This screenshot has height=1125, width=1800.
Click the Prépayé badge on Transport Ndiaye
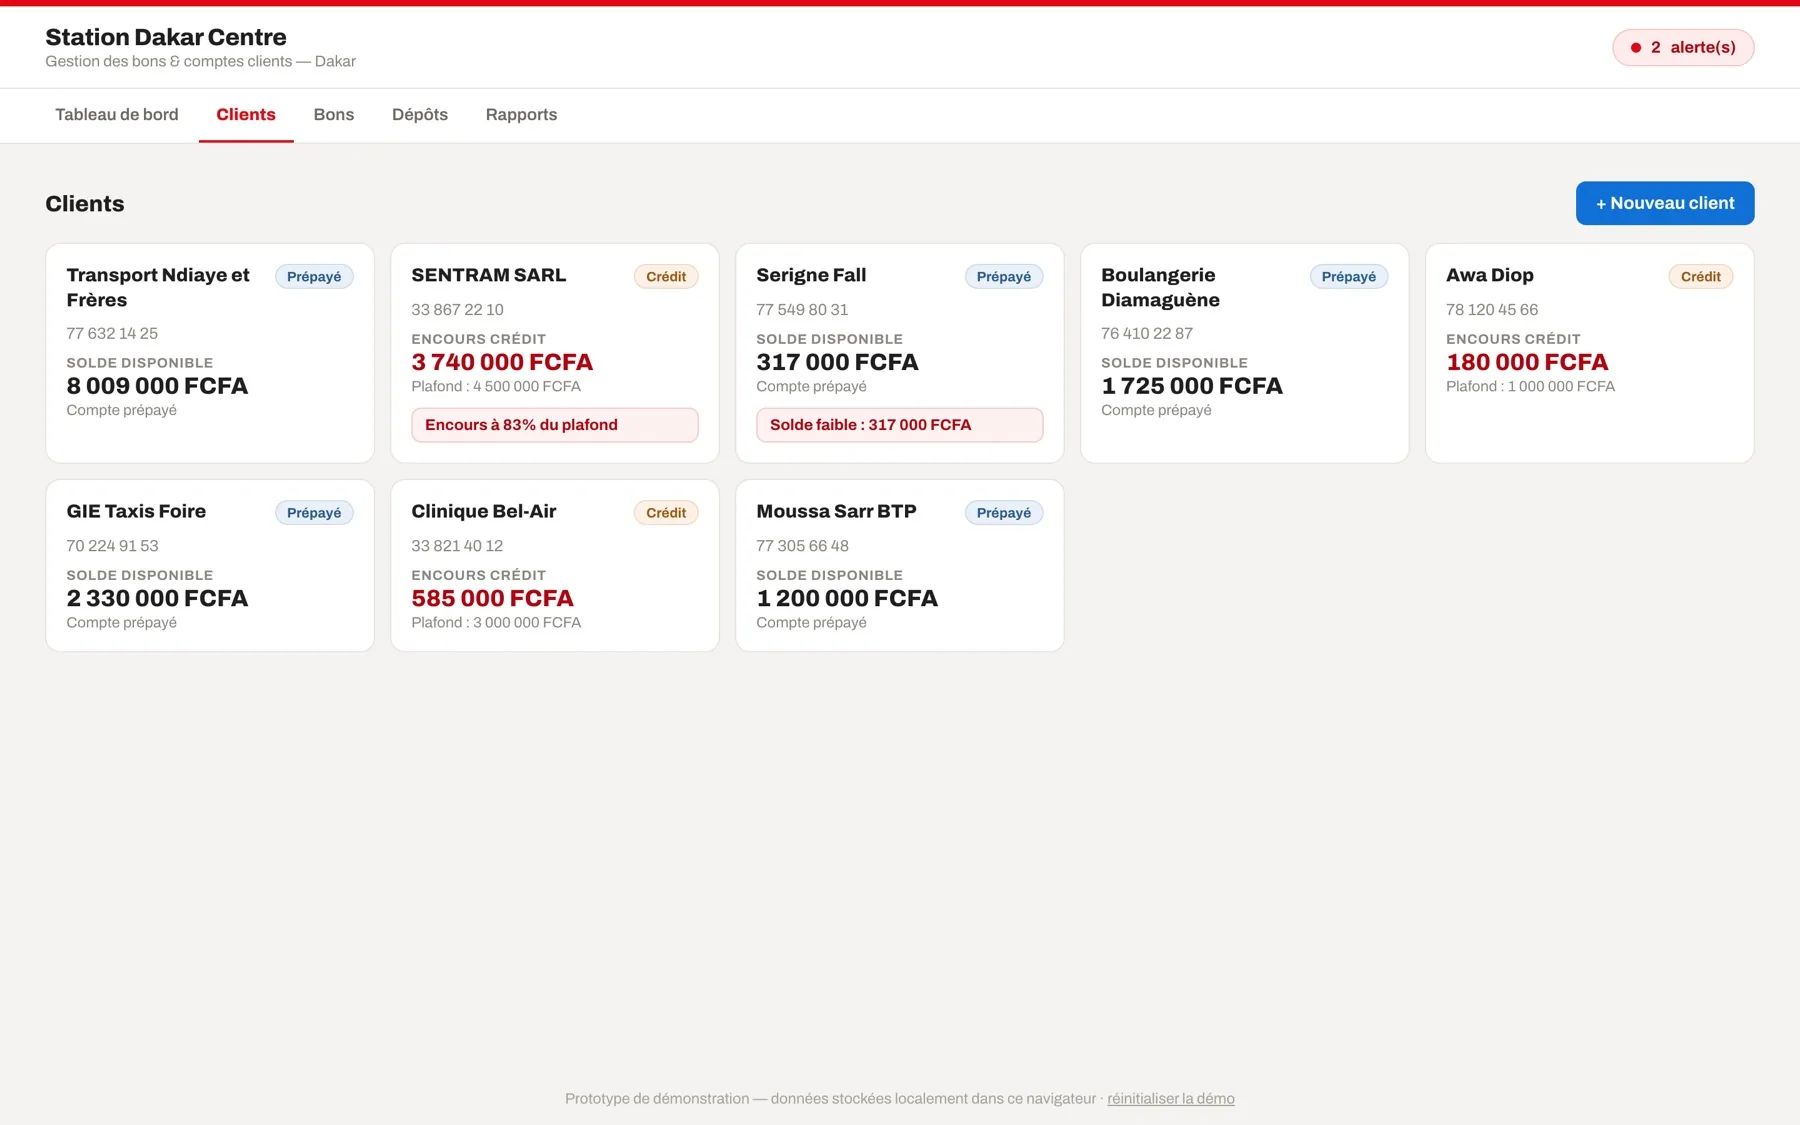coord(314,277)
